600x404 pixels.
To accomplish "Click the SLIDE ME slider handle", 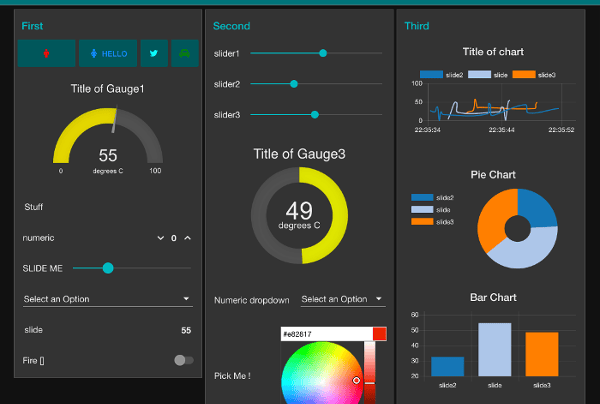I will pos(108,268).
